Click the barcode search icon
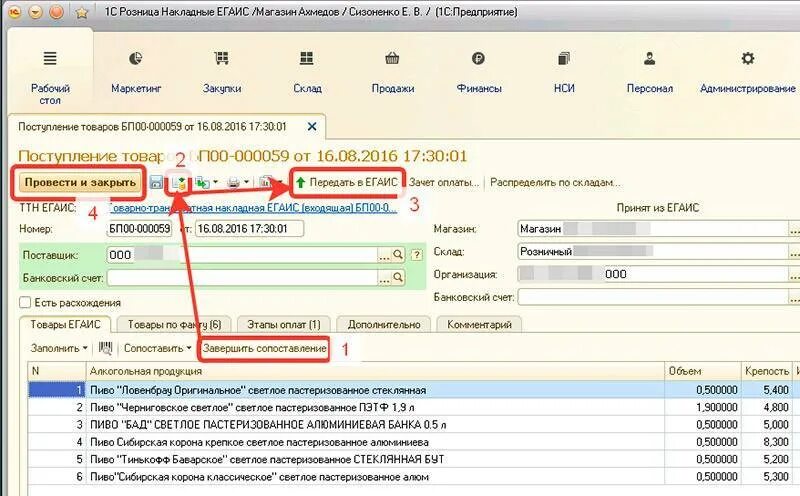This screenshot has width=800, height=496. tap(105, 349)
